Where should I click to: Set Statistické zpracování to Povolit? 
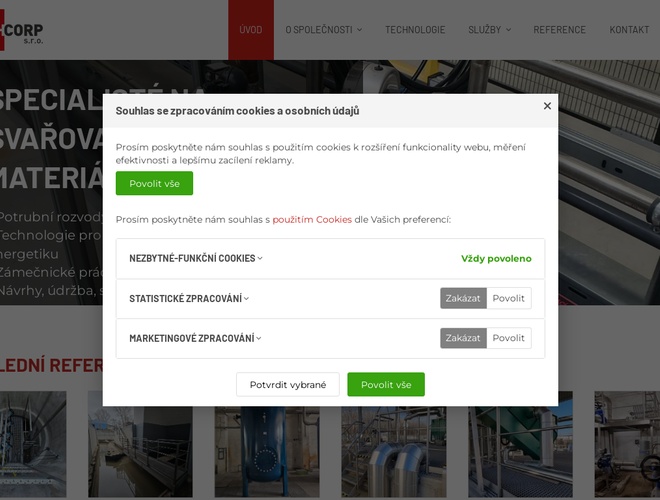coord(508,298)
